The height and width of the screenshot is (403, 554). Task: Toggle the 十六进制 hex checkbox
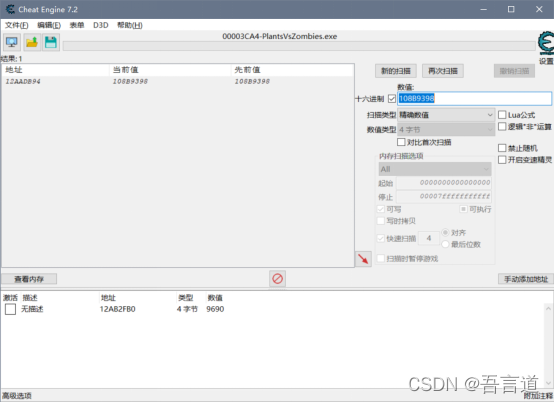(x=391, y=99)
